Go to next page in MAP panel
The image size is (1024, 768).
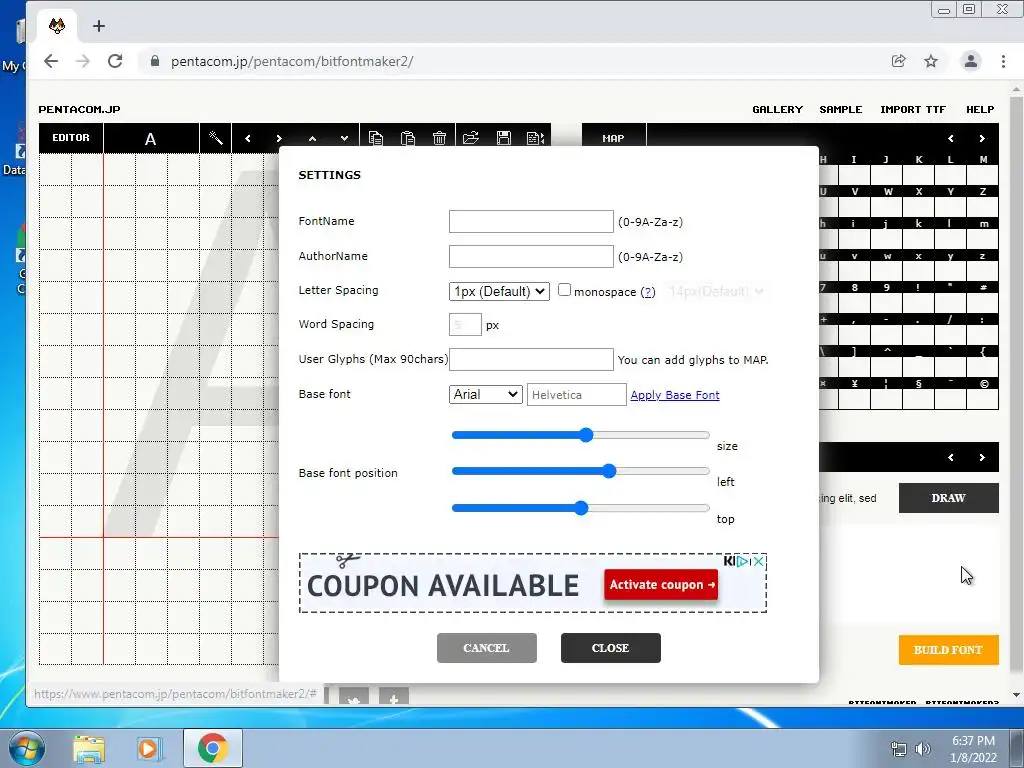[982, 138]
